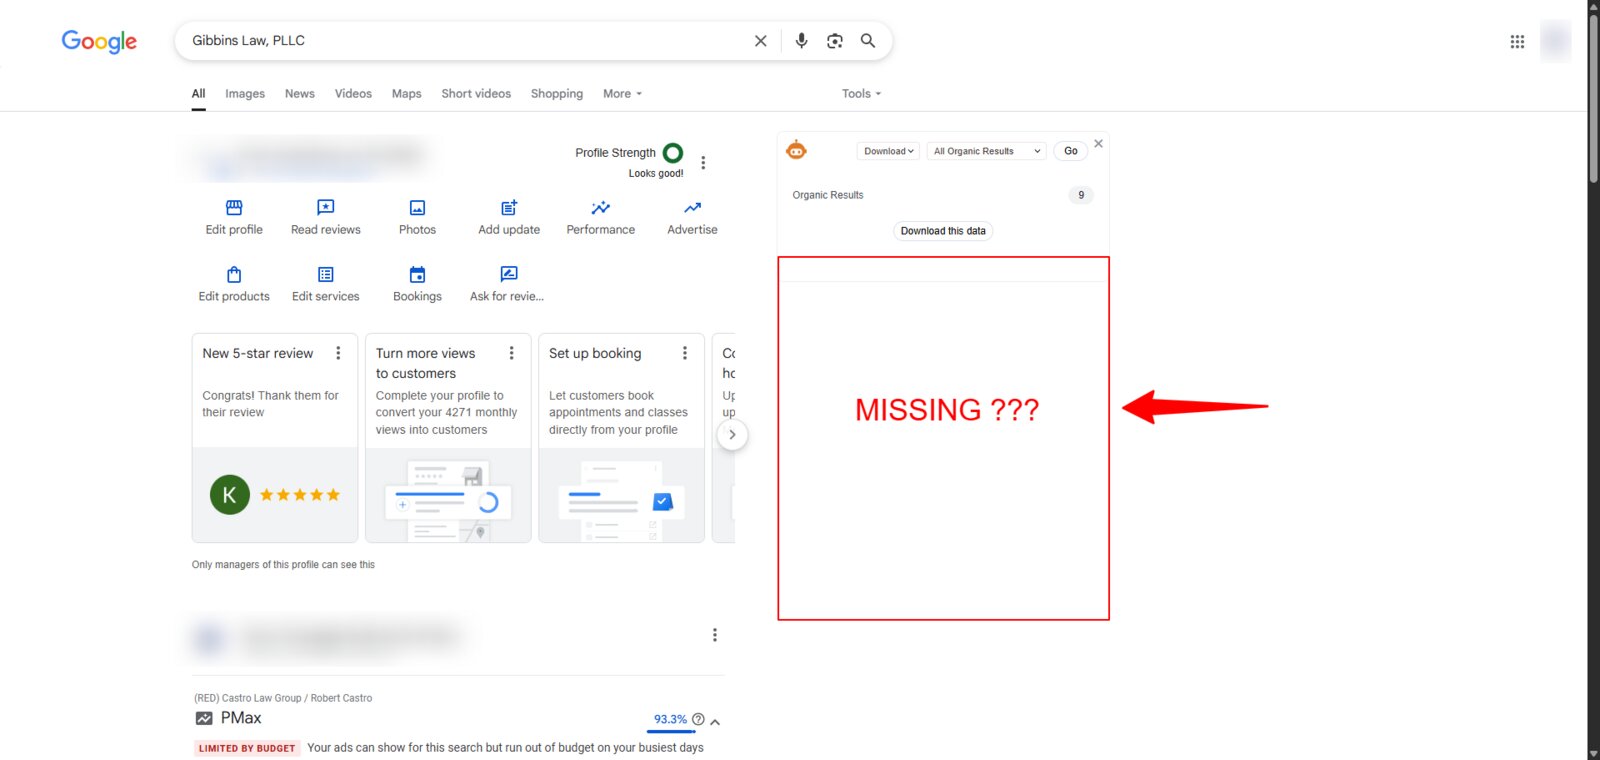The image size is (1600, 760).
Task: View Performance stats
Action: tap(601, 217)
